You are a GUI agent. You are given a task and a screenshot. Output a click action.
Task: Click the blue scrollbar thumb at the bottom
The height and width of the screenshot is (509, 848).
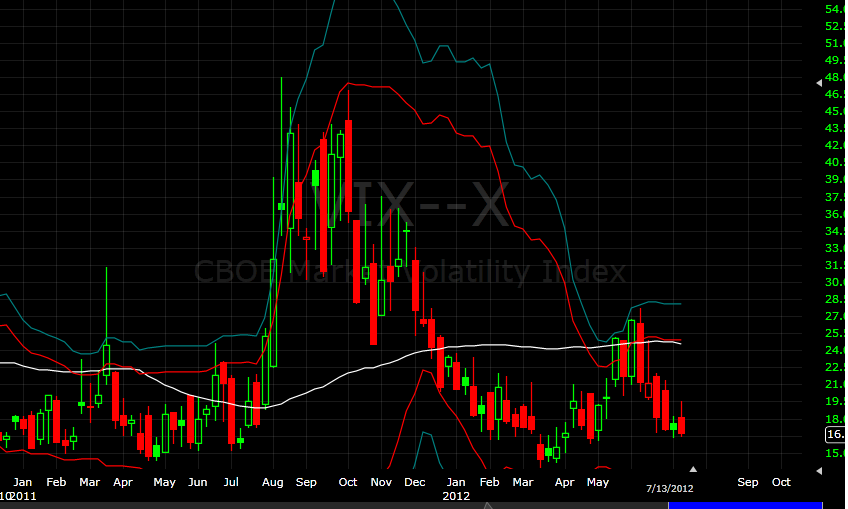pyautogui.click(x=745, y=505)
